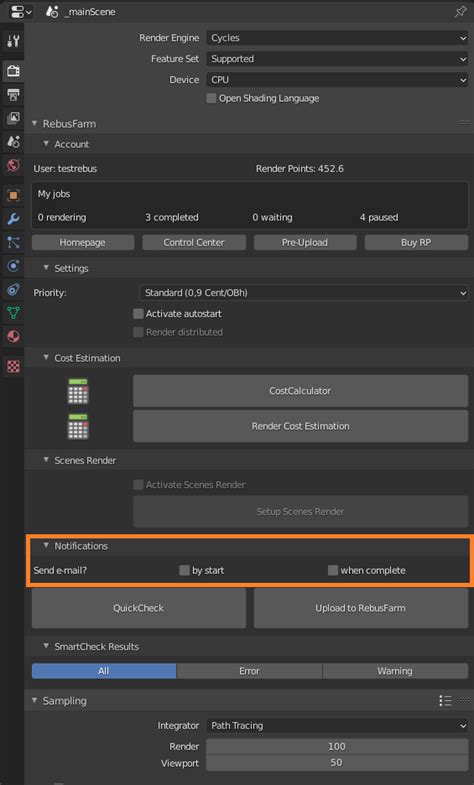Click the Control Center button
The width and height of the screenshot is (474, 785).
tap(194, 242)
